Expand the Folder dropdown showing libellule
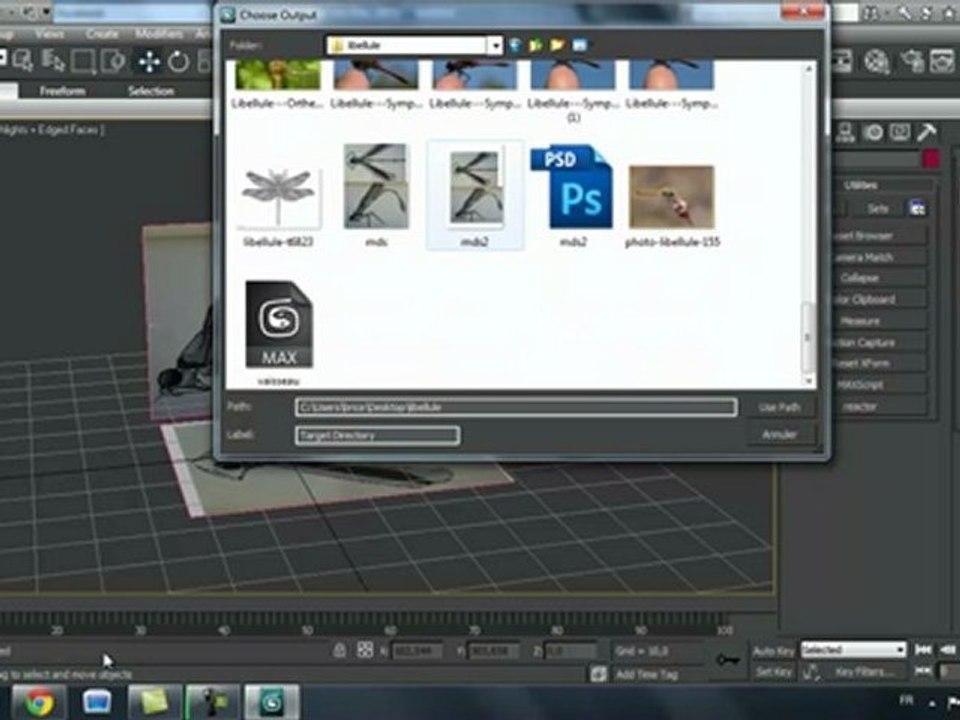The width and height of the screenshot is (960, 720). [x=495, y=45]
